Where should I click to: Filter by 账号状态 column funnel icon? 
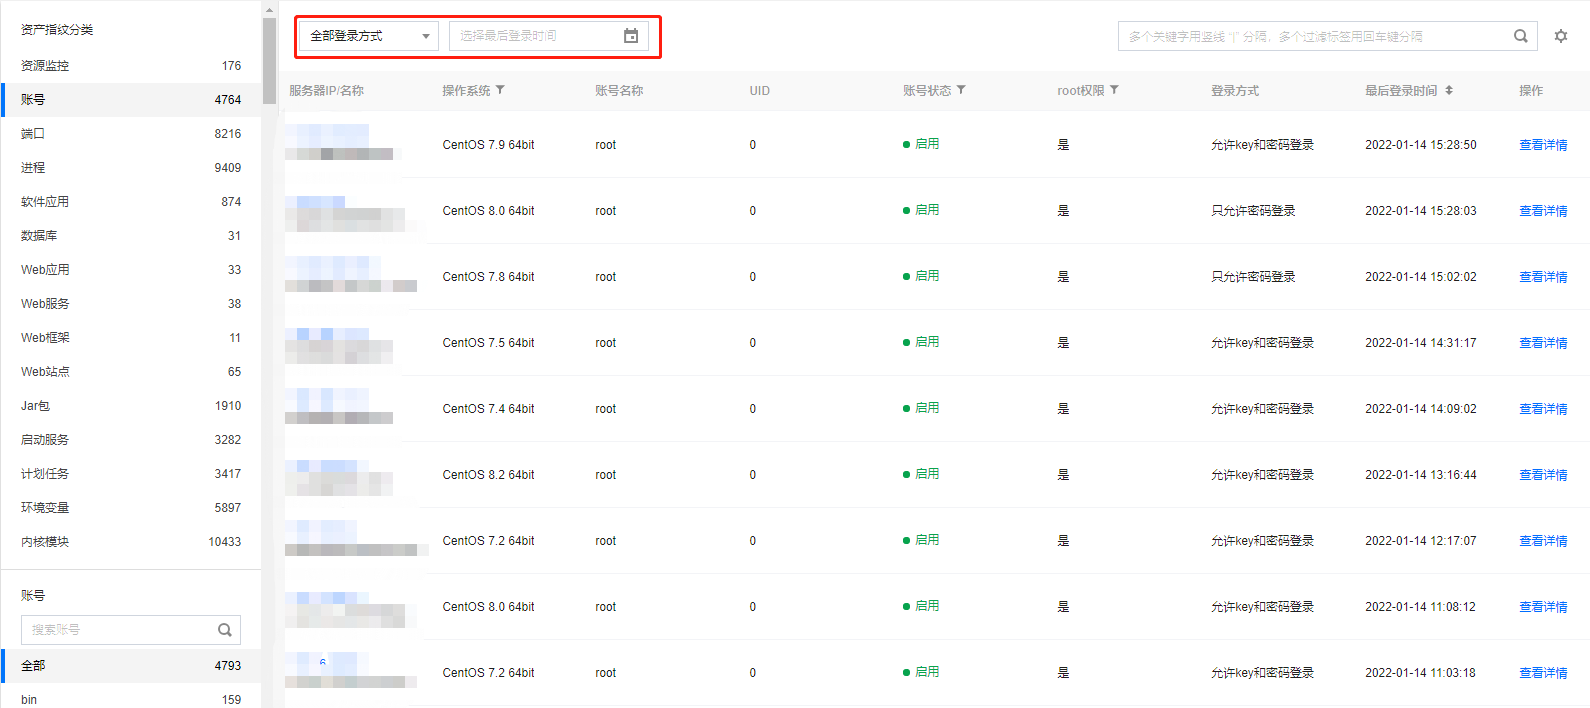click(x=961, y=90)
